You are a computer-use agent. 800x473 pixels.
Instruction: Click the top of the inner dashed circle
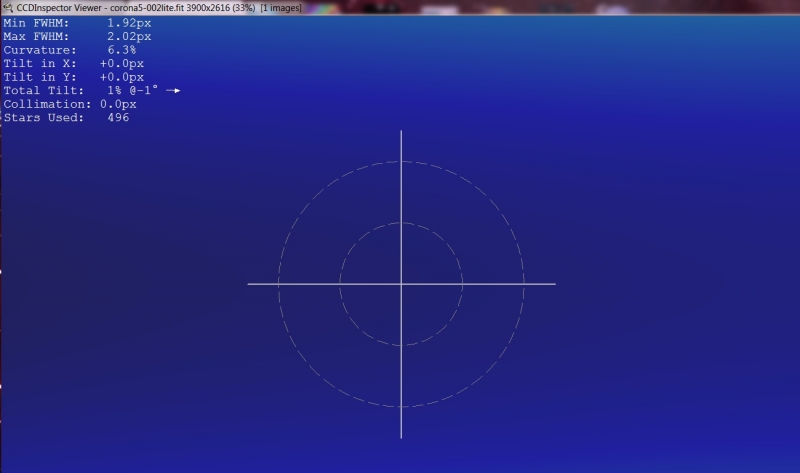[x=401, y=223]
